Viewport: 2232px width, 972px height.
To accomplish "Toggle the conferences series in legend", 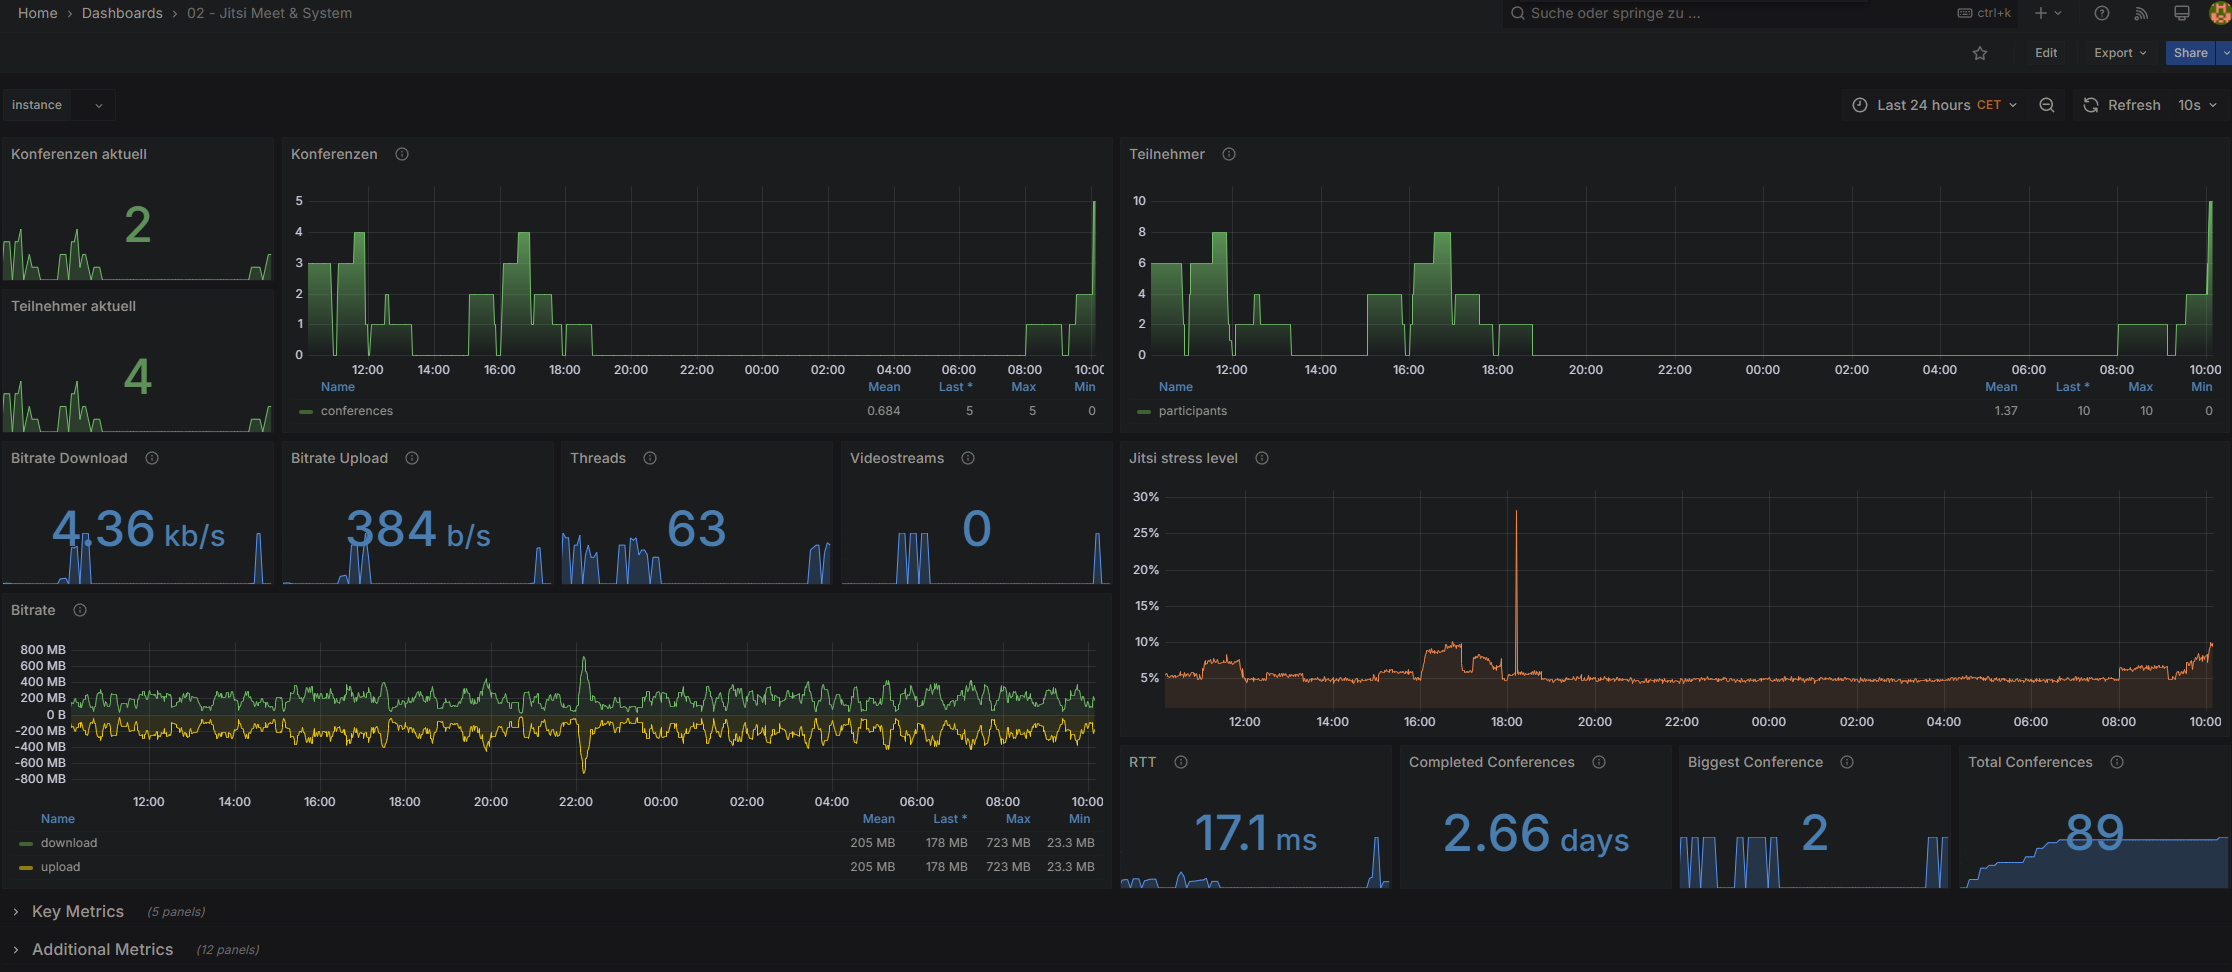I will click(356, 411).
